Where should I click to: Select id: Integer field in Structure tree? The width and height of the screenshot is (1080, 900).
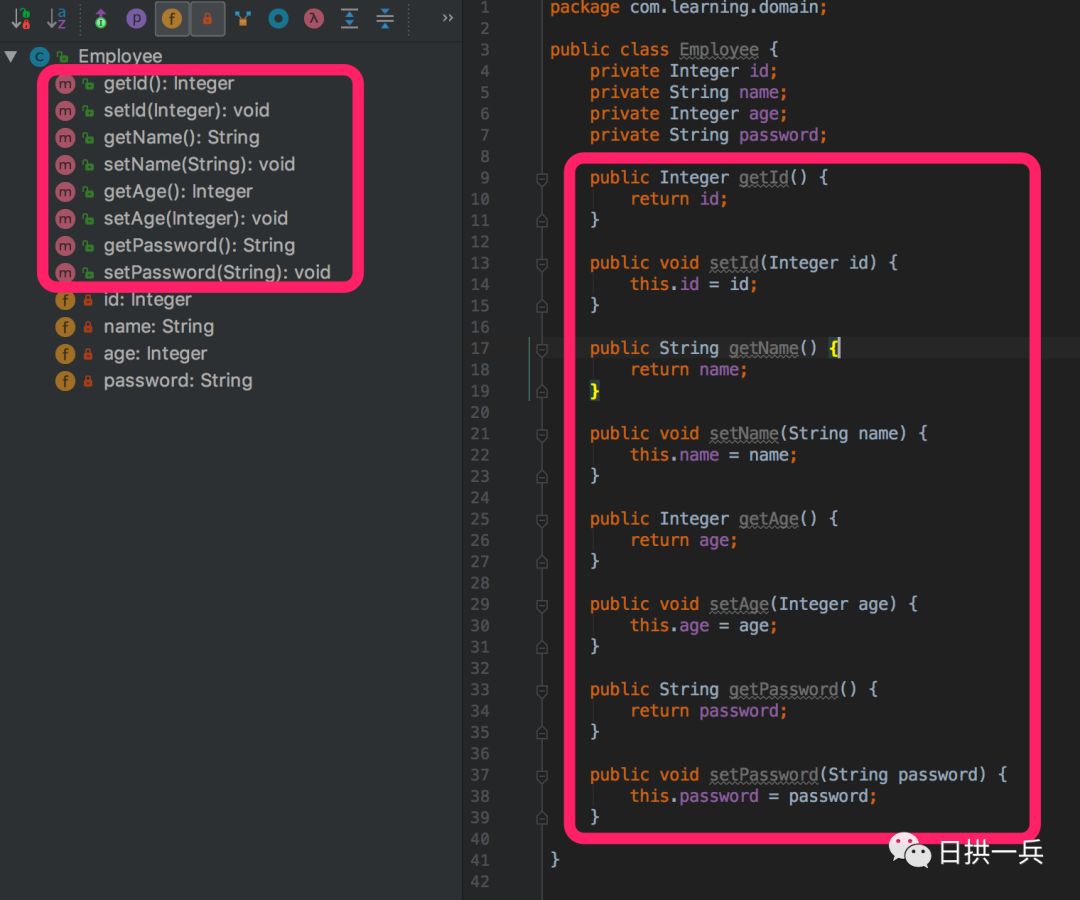147,300
